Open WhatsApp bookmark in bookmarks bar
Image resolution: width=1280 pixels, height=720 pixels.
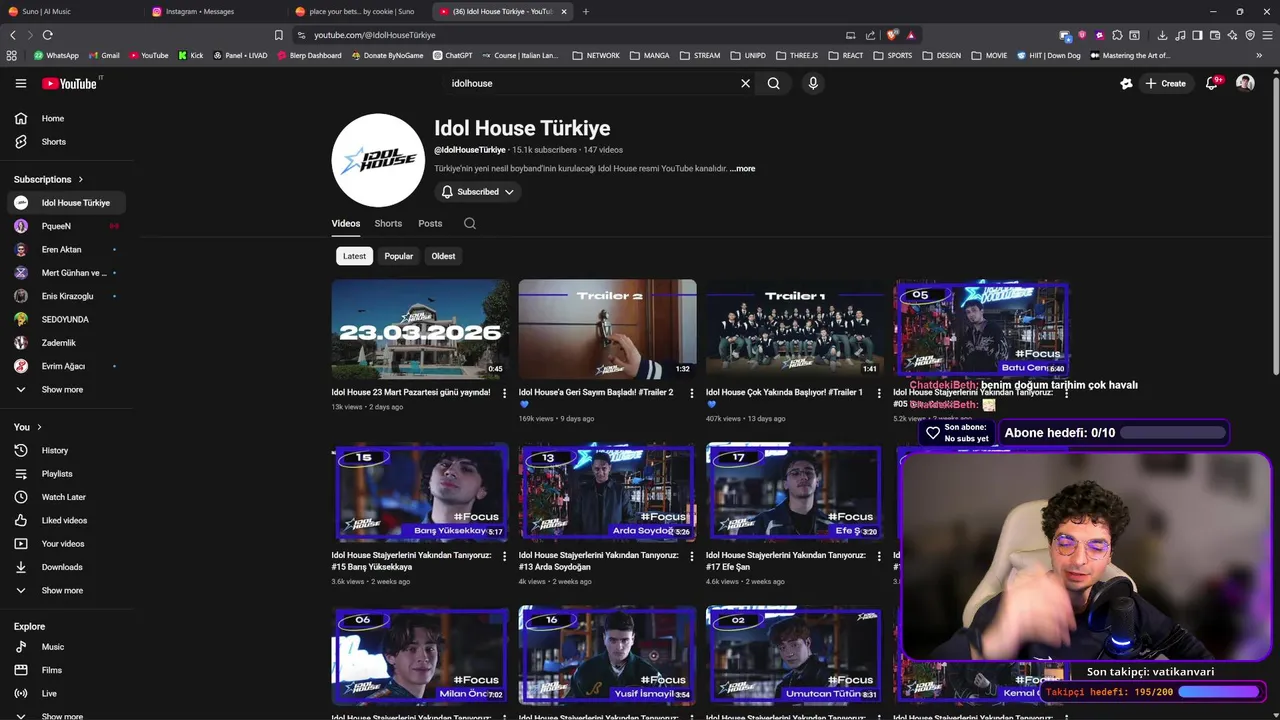(x=56, y=56)
